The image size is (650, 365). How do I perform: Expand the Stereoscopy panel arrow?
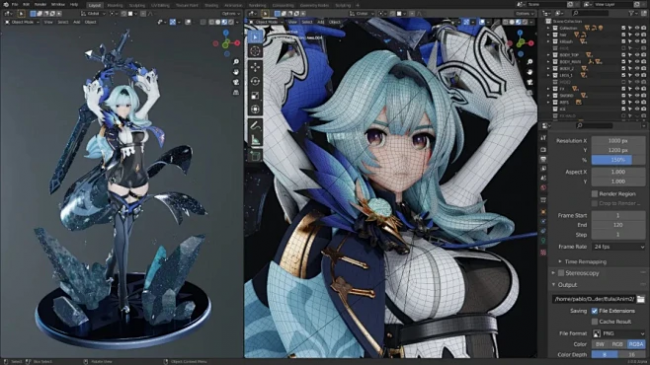click(x=553, y=273)
